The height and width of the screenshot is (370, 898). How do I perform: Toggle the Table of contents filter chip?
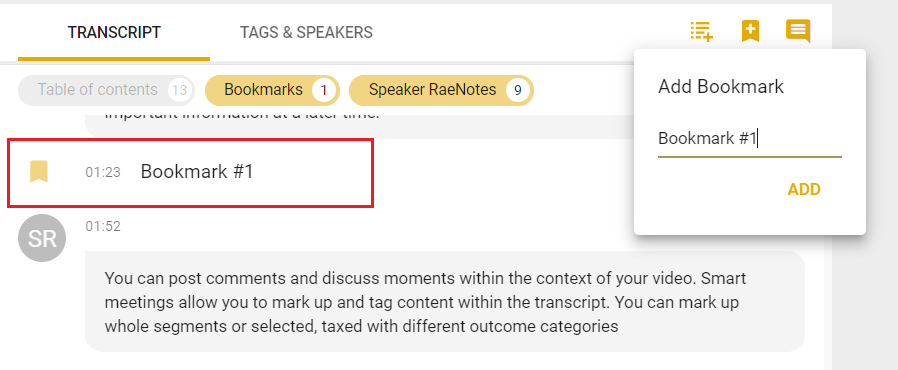[x=107, y=90]
